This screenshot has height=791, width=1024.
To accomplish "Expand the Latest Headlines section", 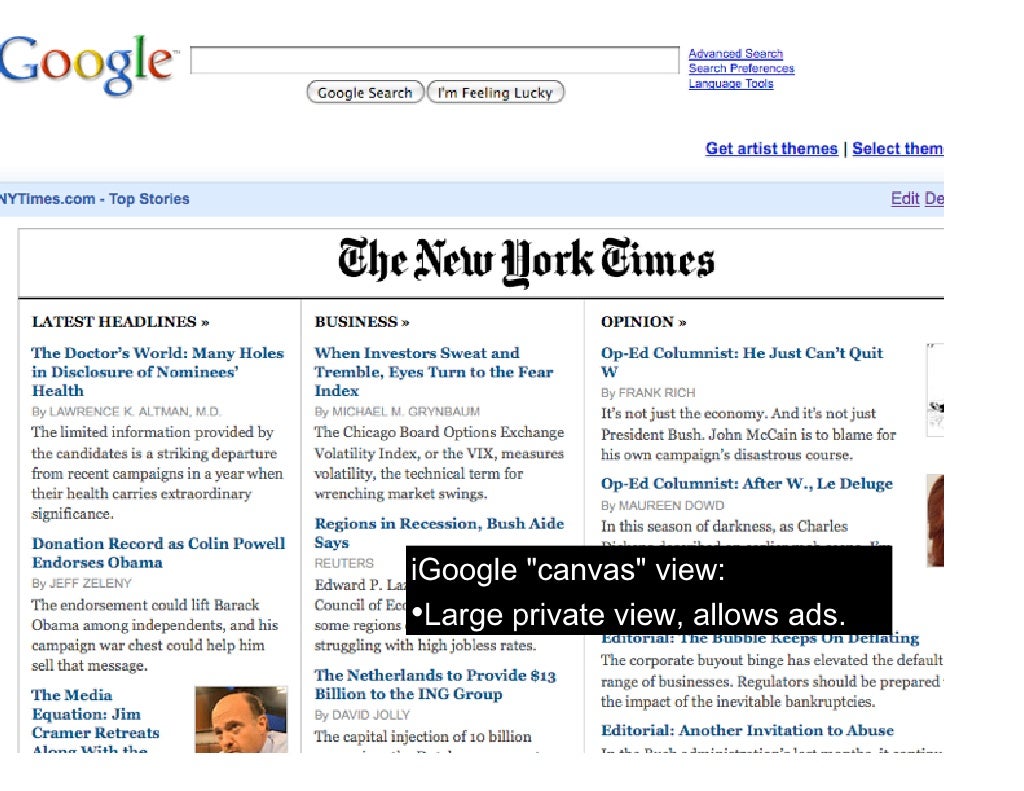I will pyautogui.click(x=121, y=322).
